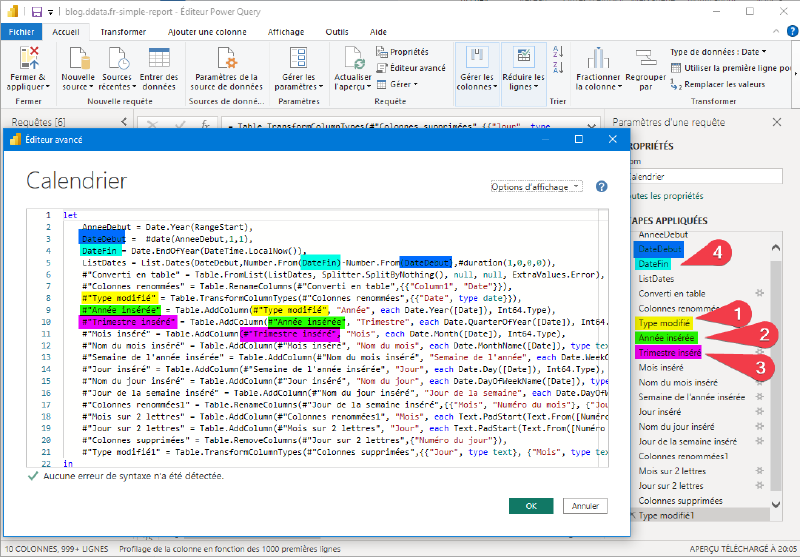
Task: Collapse the ribbon with the chevron
Action: (776, 31)
